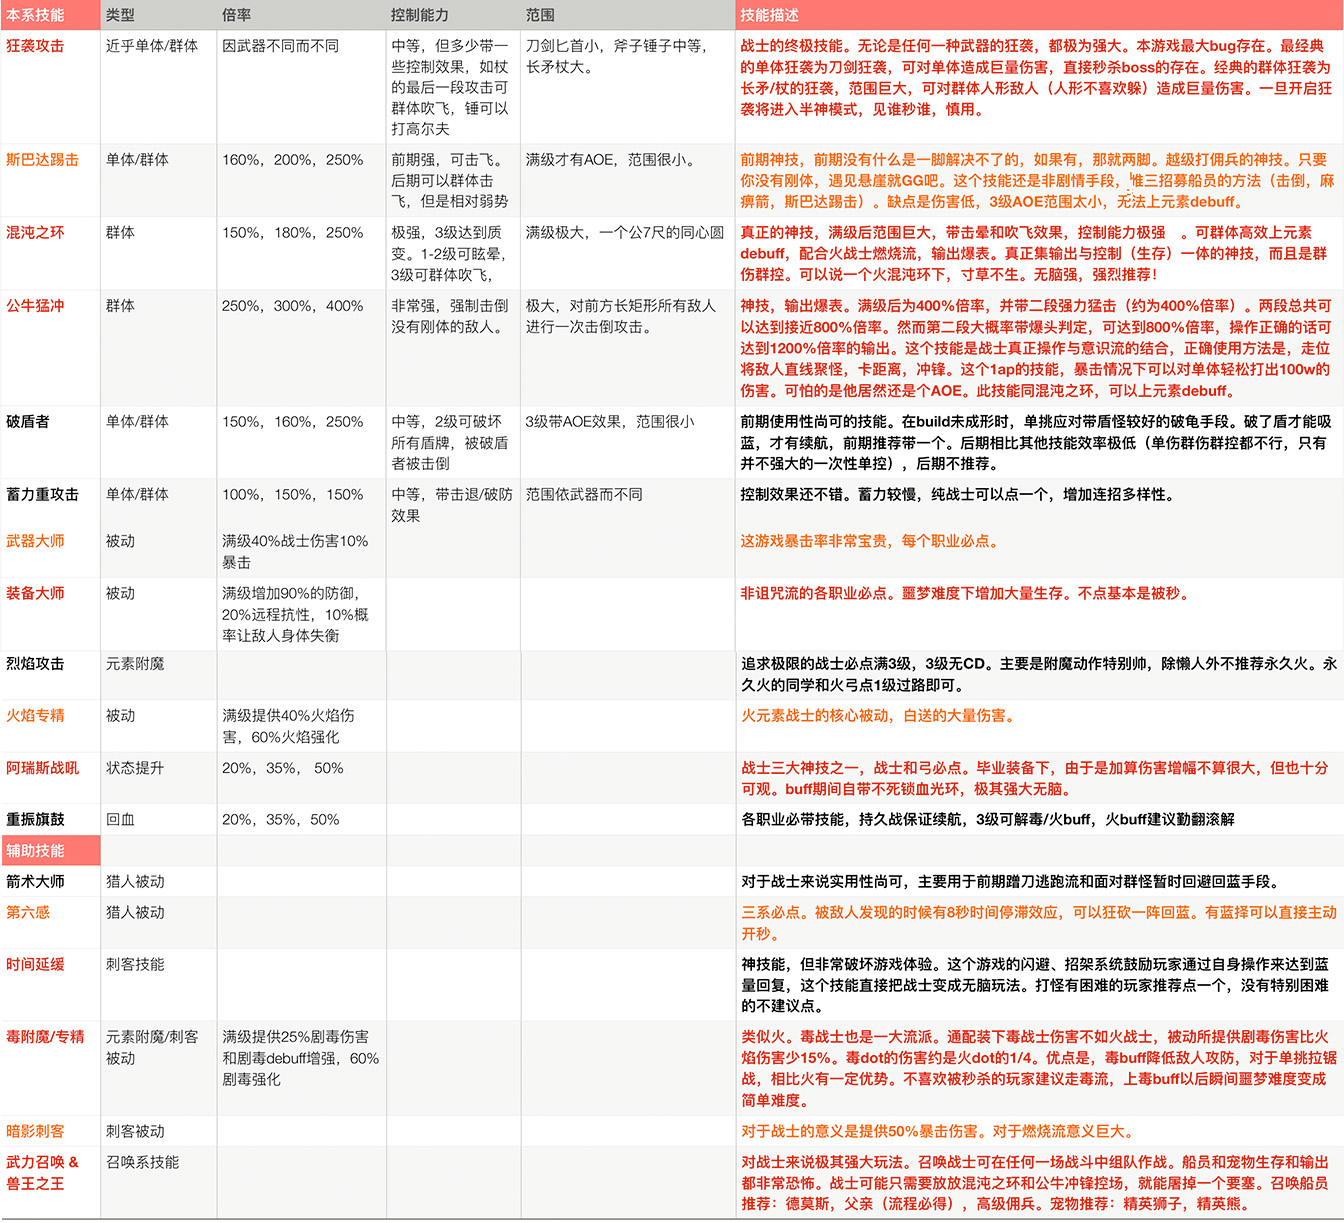Click the 满级极大 range cell for 混沌之环
Image resolution: width=1344 pixels, height=1223 pixels.
[628, 253]
